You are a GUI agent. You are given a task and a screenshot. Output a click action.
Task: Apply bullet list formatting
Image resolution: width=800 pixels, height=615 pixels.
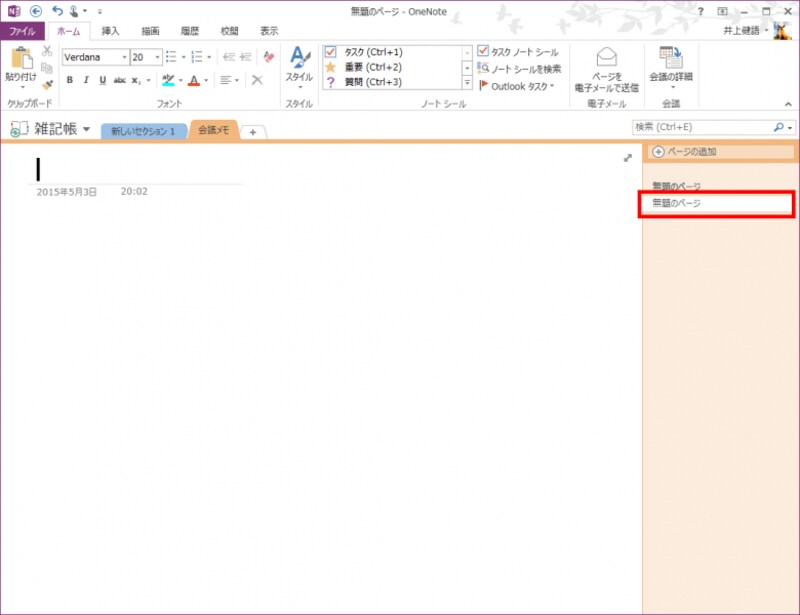[x=171, y=57]
